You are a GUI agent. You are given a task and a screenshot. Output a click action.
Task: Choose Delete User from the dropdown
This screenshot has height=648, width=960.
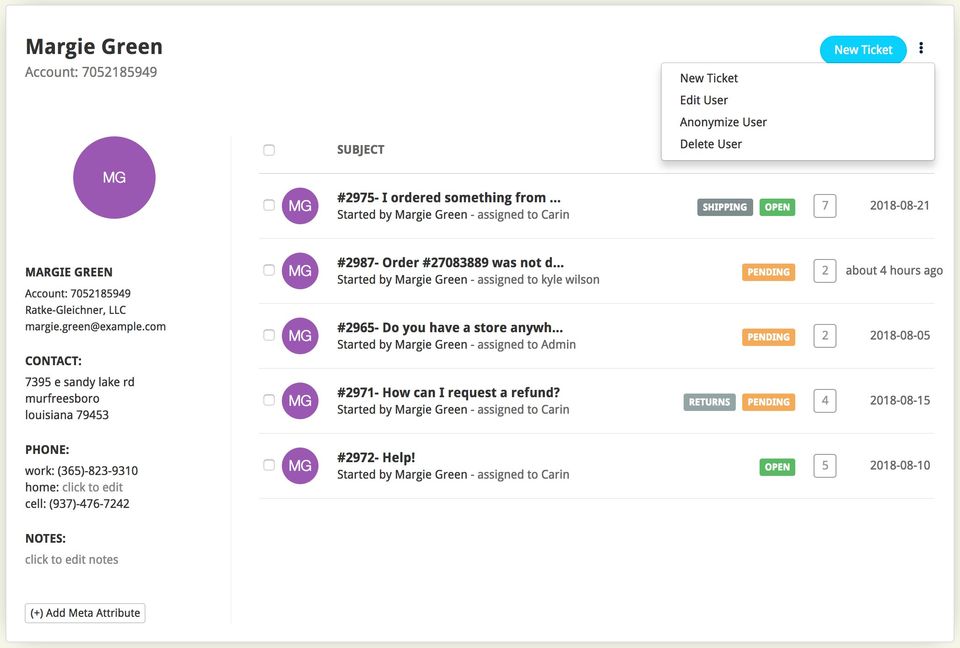[x=711, y=144]
